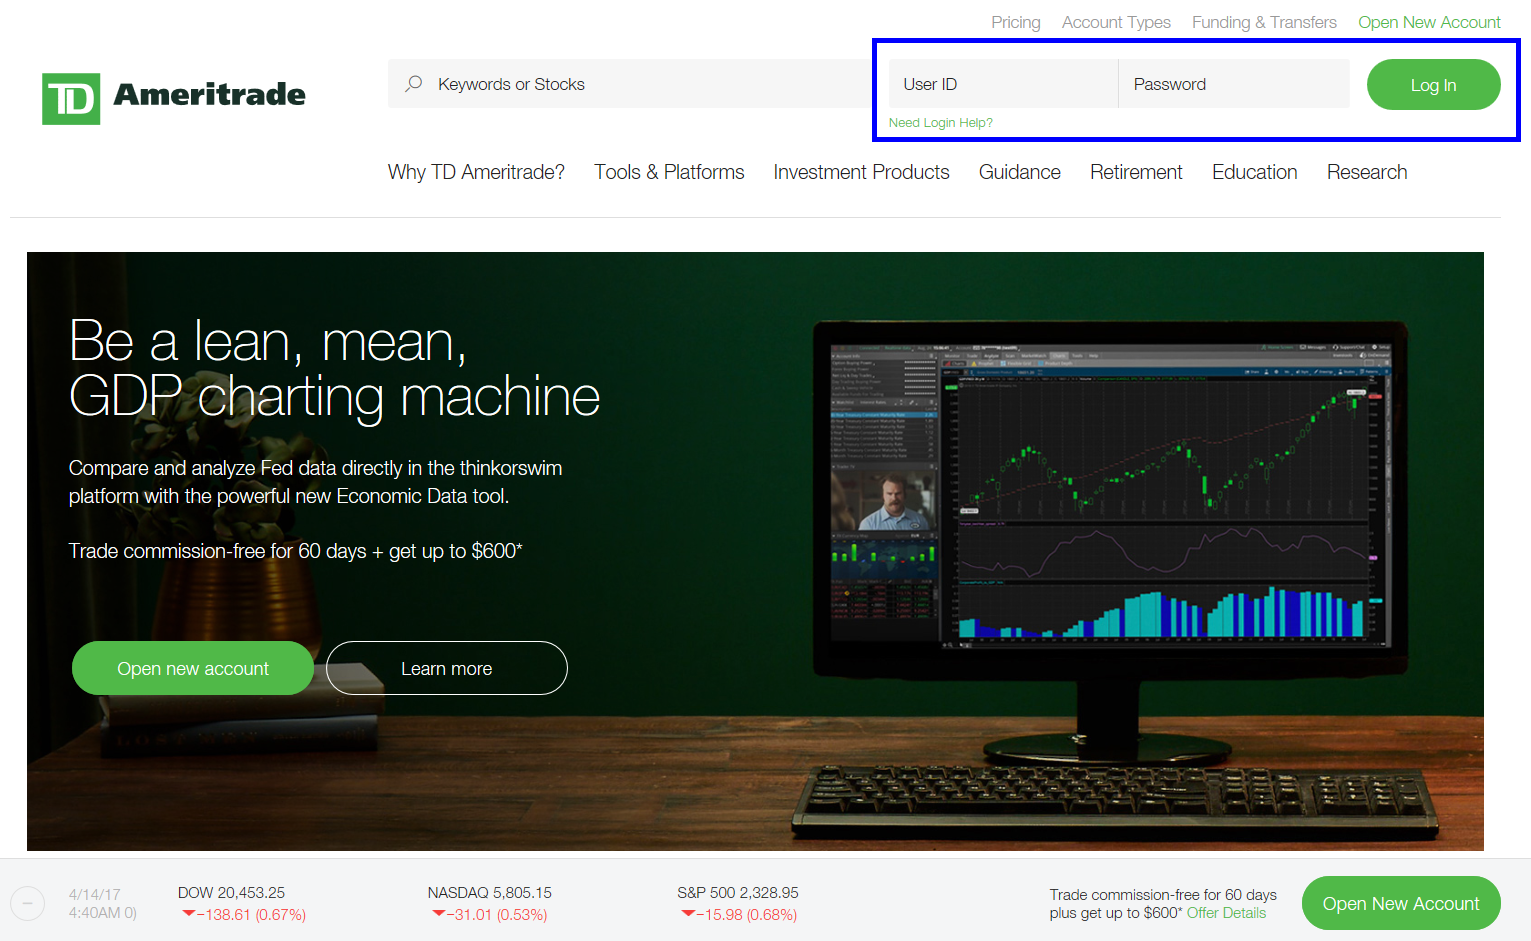Viewport: 1531px width, 941px height.
Task: Open the Tools & Platforms menu
Action: pyautogui.click(x=669, y=172)
